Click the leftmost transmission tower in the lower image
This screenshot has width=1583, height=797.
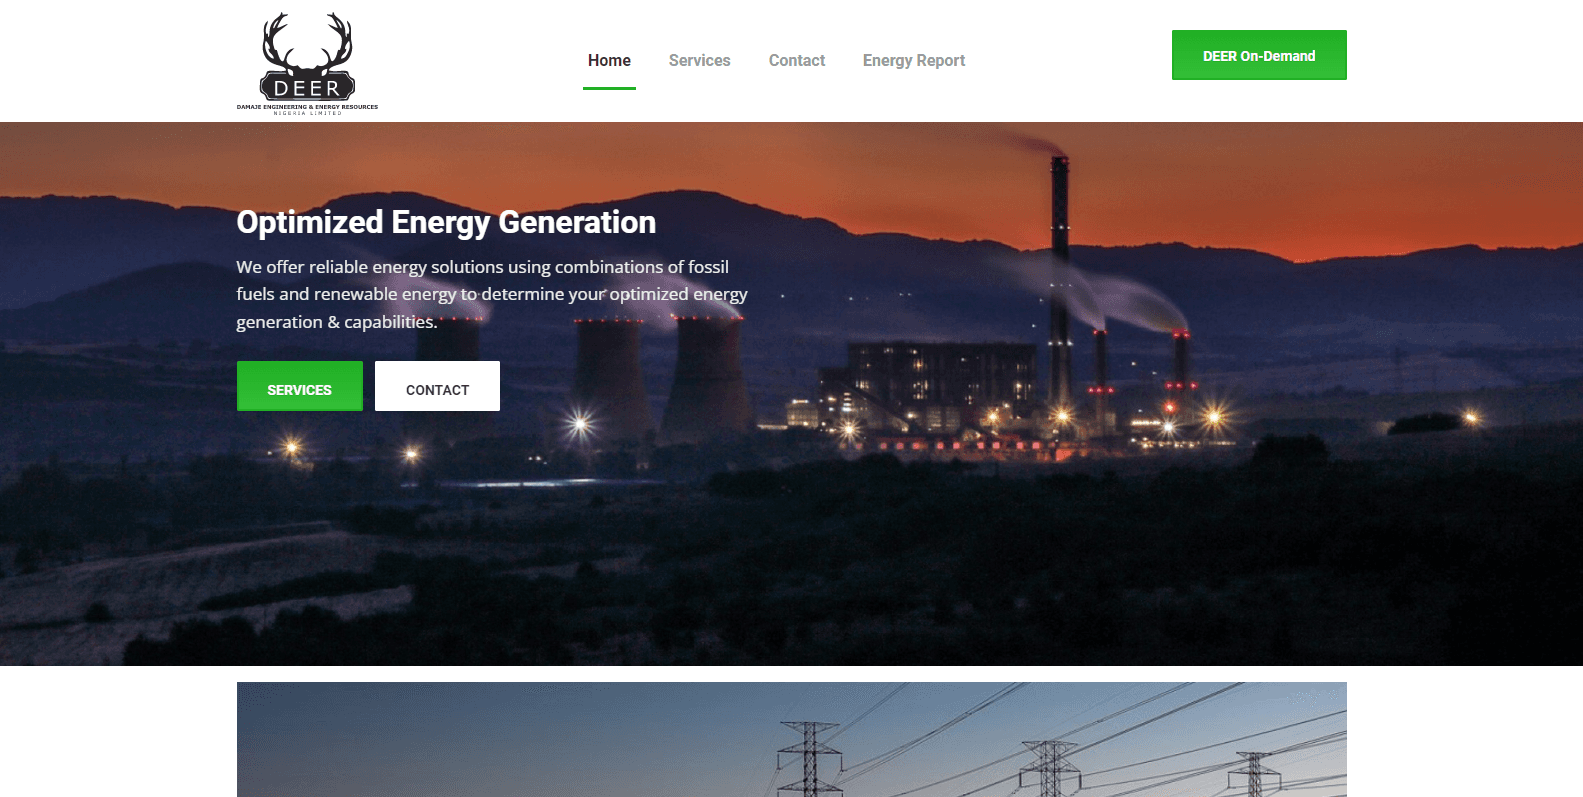coord(809,758)
